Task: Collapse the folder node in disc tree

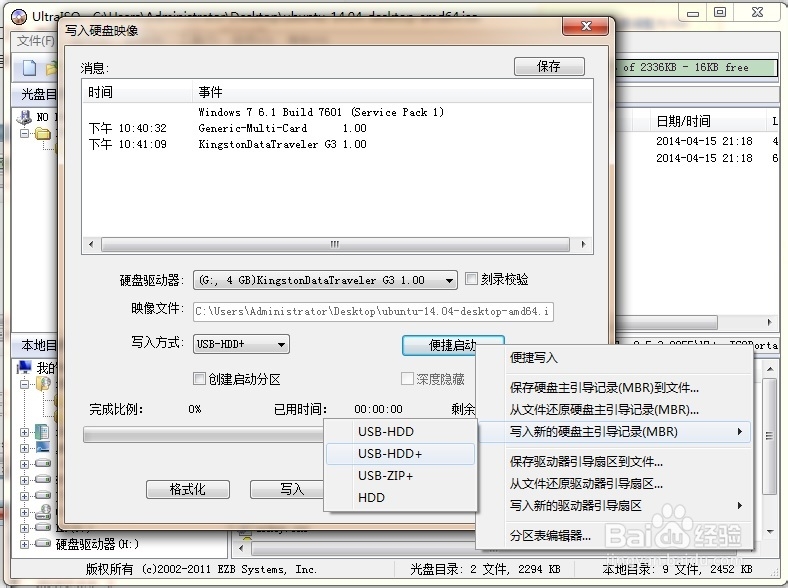Action: [x=24, y=134]
